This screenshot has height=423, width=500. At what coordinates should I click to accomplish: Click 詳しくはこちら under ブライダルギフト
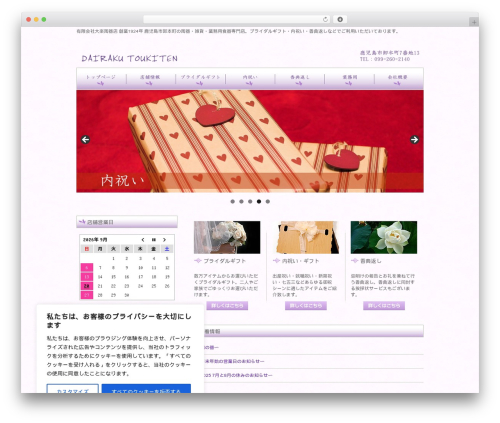click(227, 306)
